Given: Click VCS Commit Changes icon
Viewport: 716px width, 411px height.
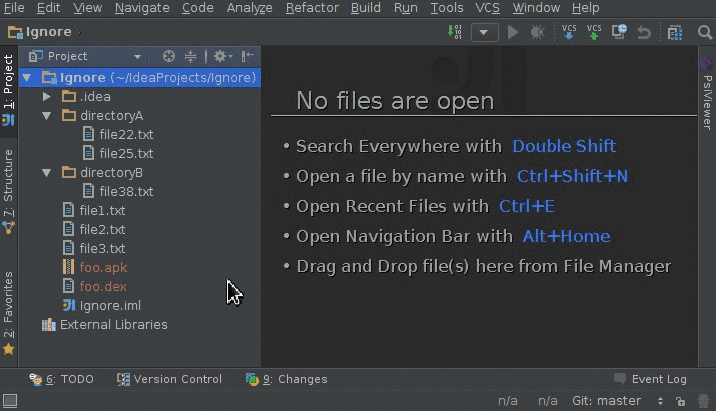Looking at the screenshot, I should coord(594,32).
